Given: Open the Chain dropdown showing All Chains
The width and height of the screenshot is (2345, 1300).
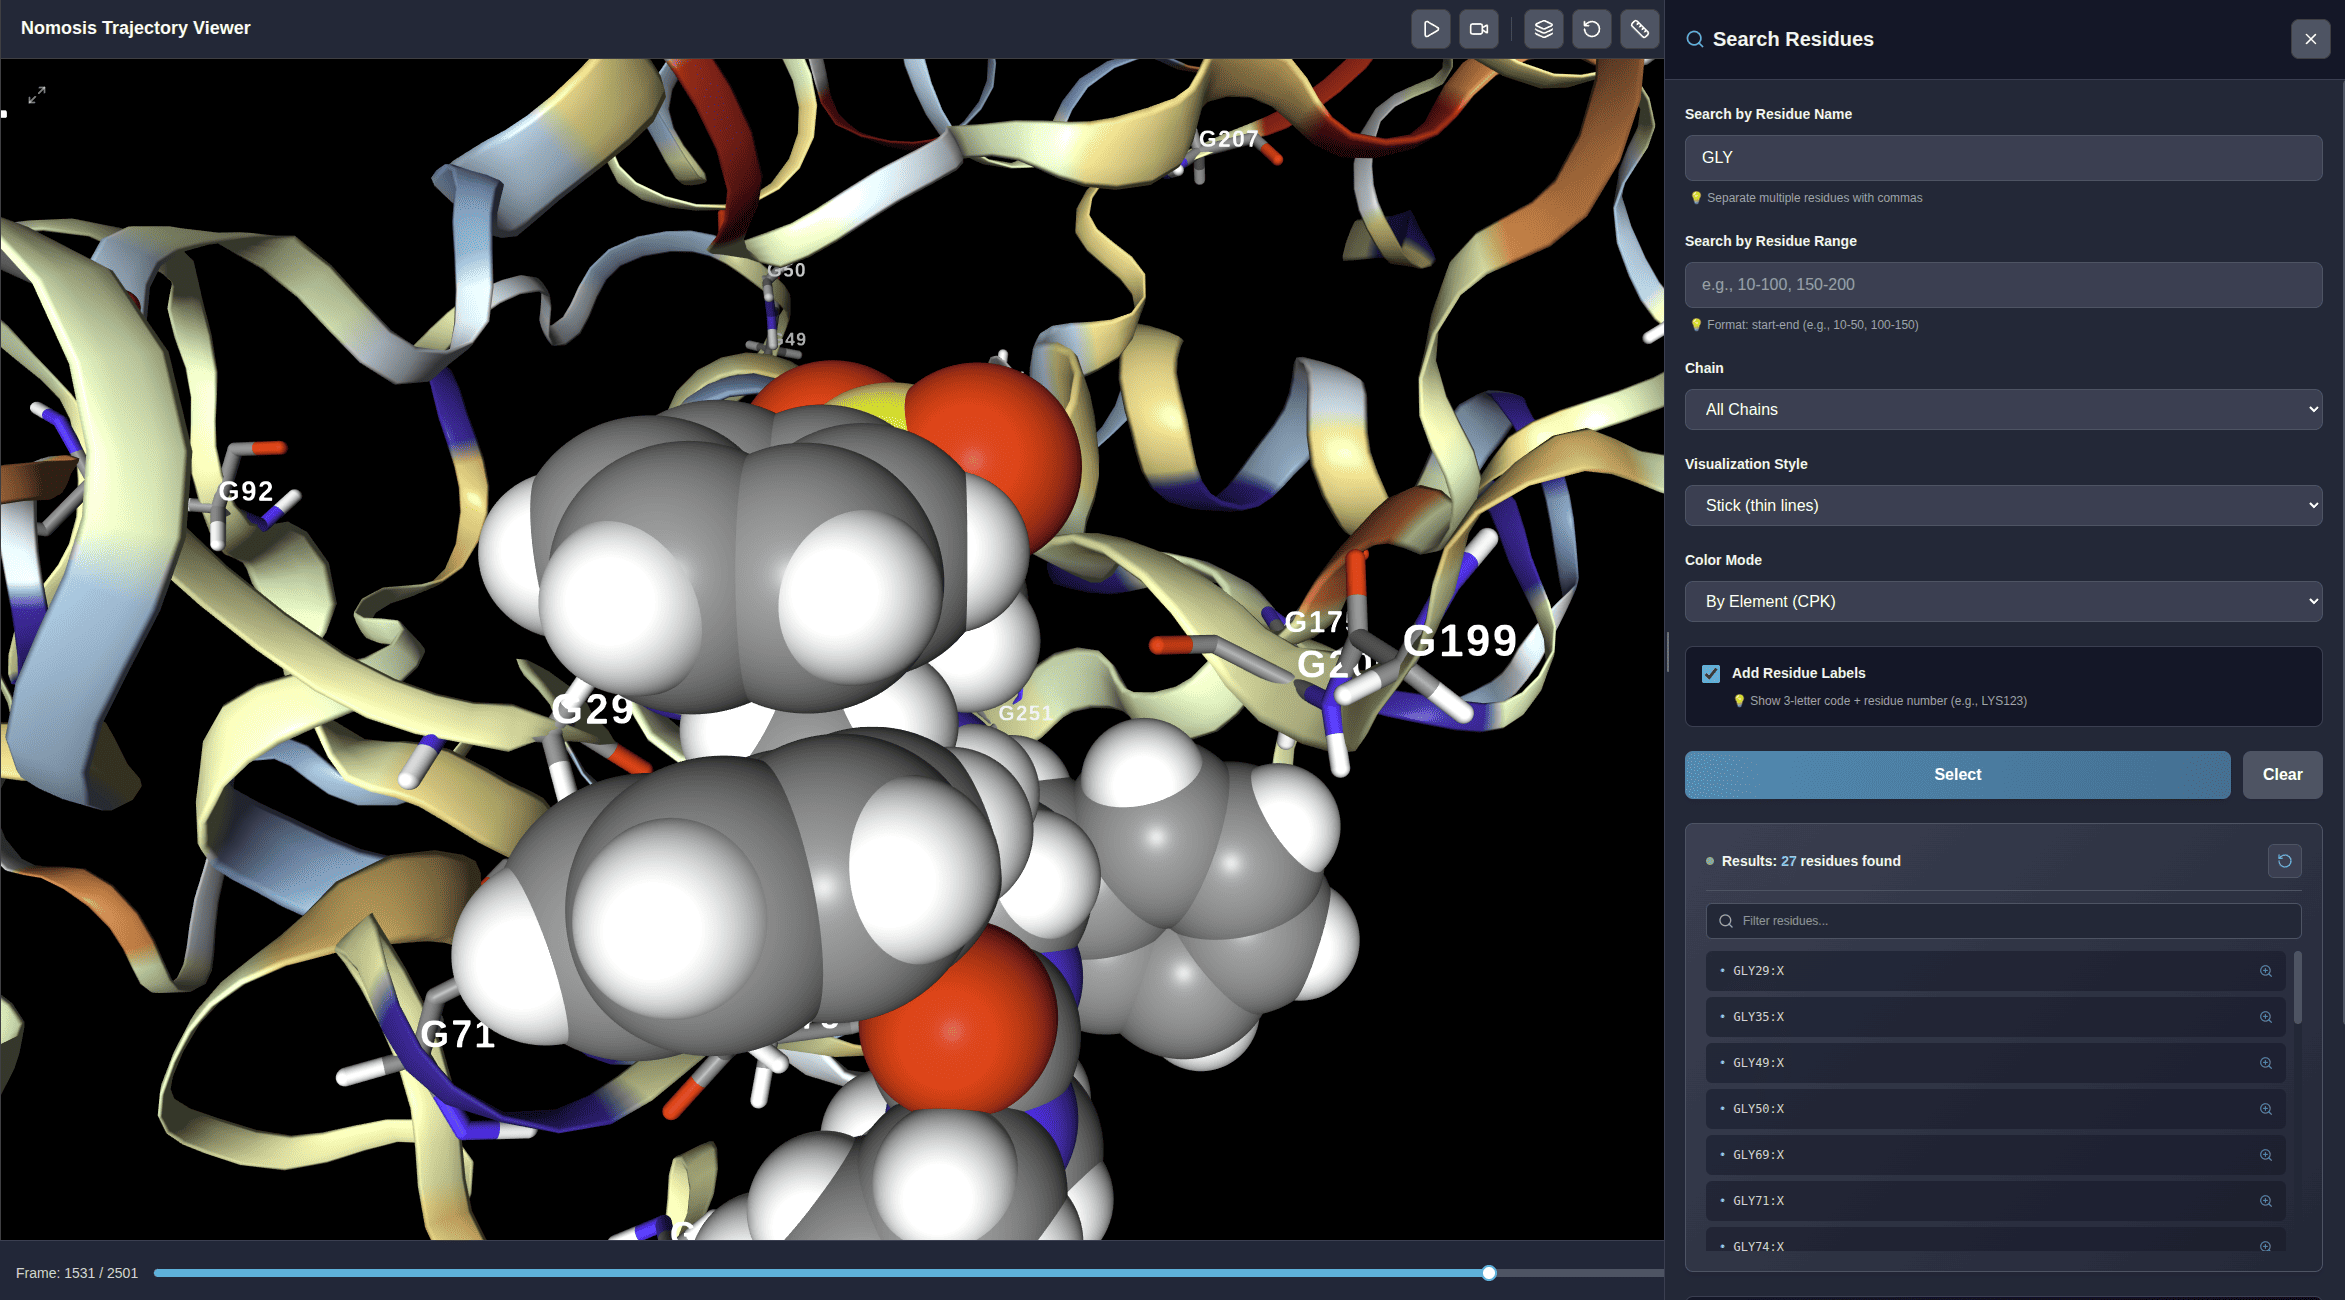Looking at the screenshot, I should [2003, 410].
